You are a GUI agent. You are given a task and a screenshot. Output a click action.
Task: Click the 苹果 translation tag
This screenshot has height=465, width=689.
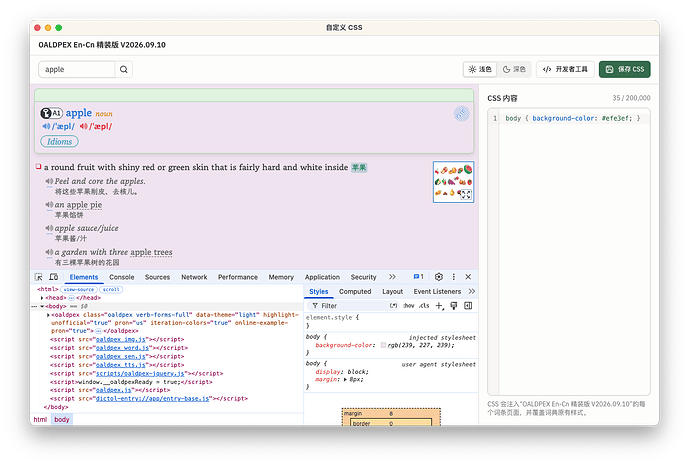tap(359, 167)
